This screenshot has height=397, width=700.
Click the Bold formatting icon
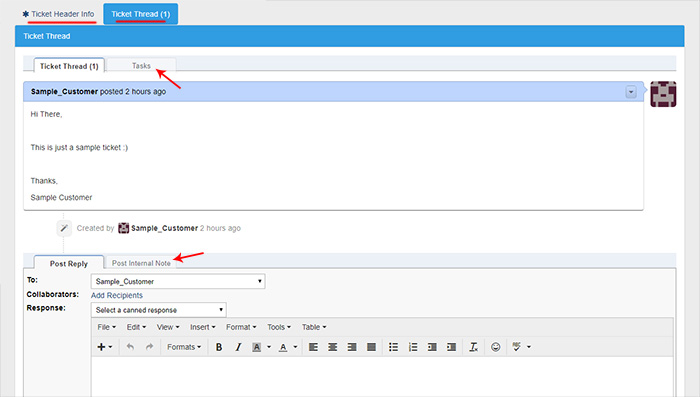[x=219, y=347]
